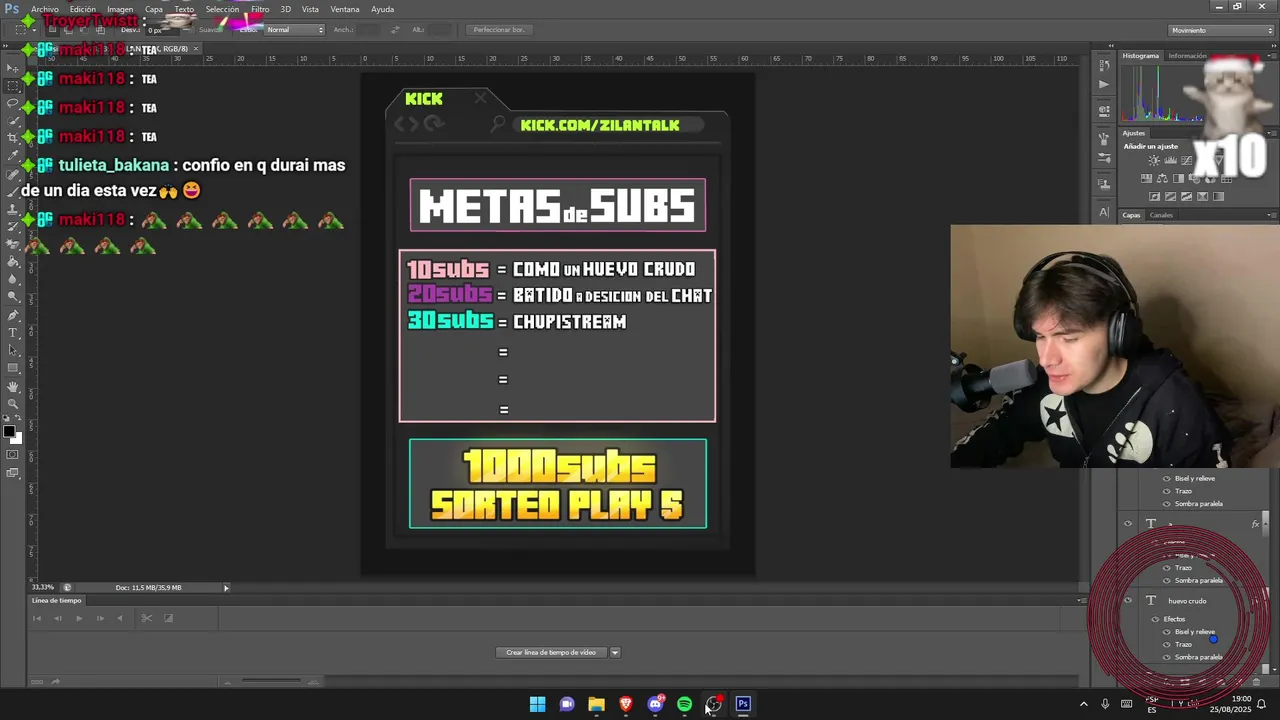Viewport: 1280px width, 720px height.
Task: Select the Crop tool
Action: [13, 137]
